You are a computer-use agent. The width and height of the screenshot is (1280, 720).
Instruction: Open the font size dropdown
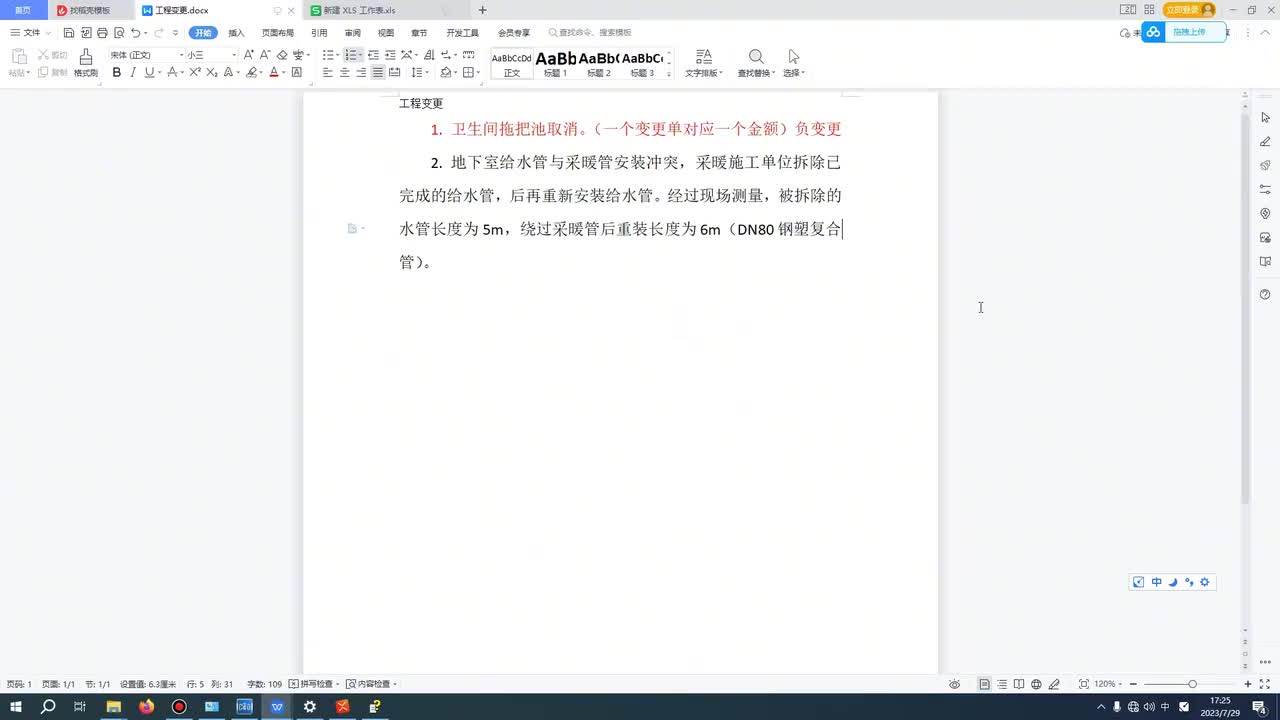tap(234, 55)
